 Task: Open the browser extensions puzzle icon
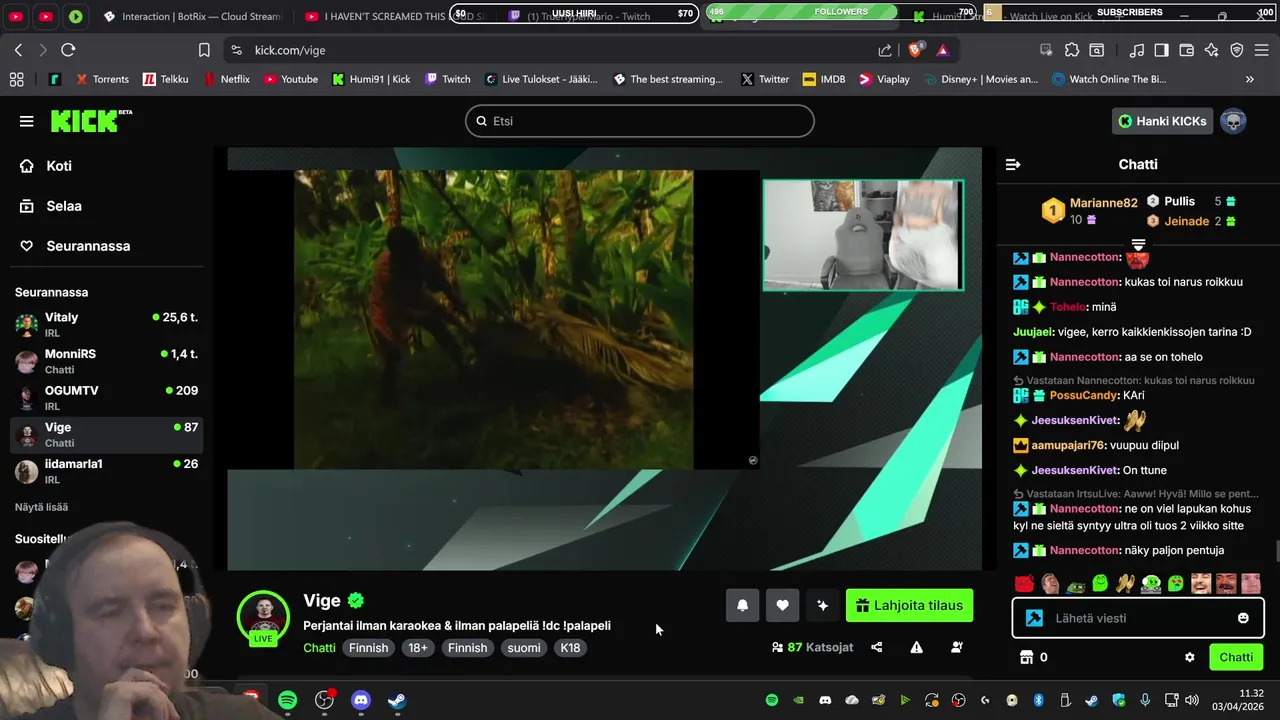tap(1072, 50)
